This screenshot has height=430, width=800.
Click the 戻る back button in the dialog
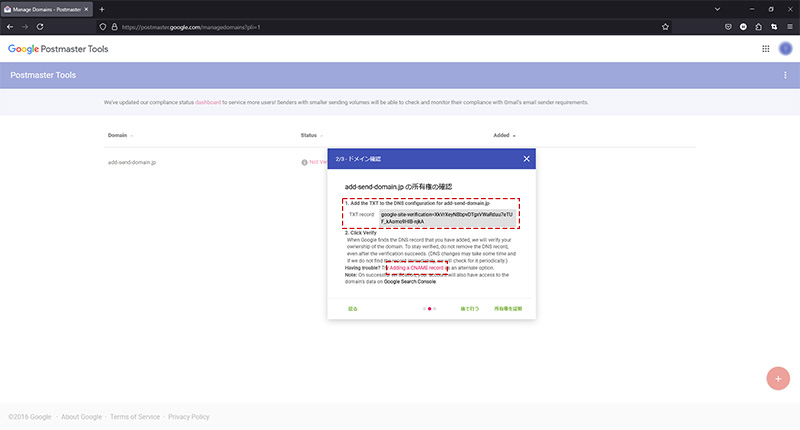[x=353, y=309]
